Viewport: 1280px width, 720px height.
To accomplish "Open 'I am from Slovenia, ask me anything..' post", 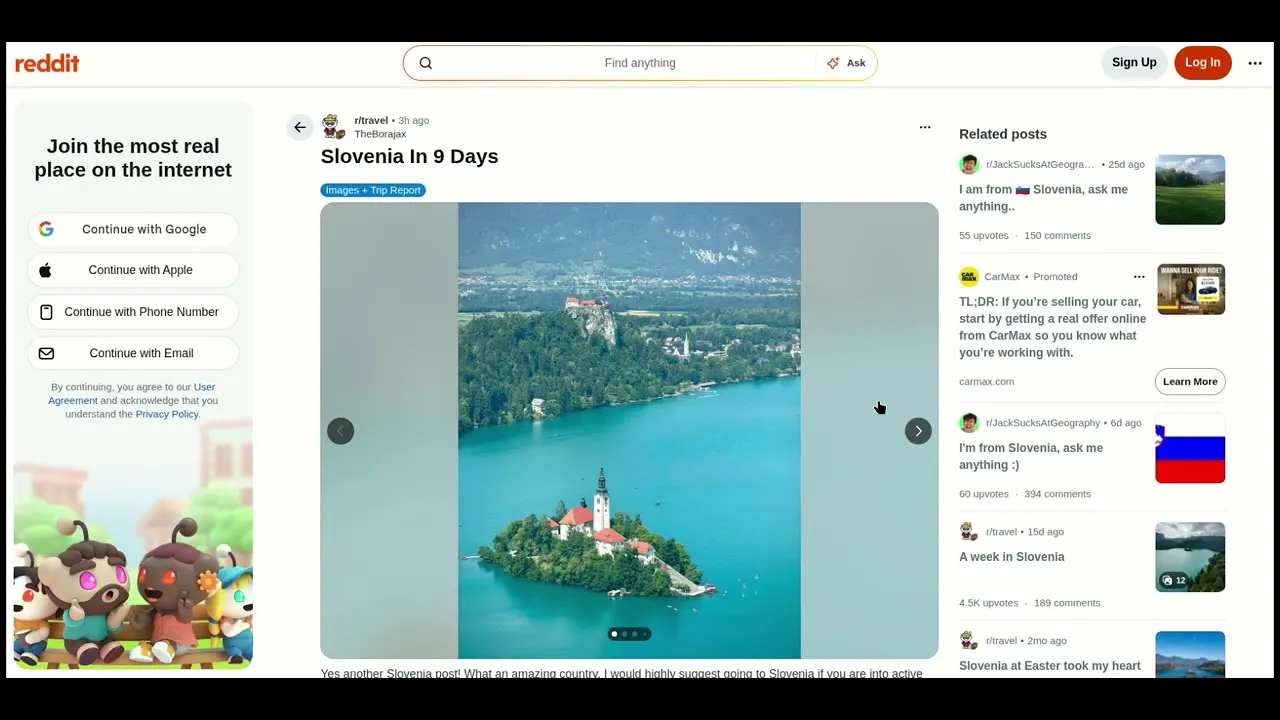I will coord(1043,198).
